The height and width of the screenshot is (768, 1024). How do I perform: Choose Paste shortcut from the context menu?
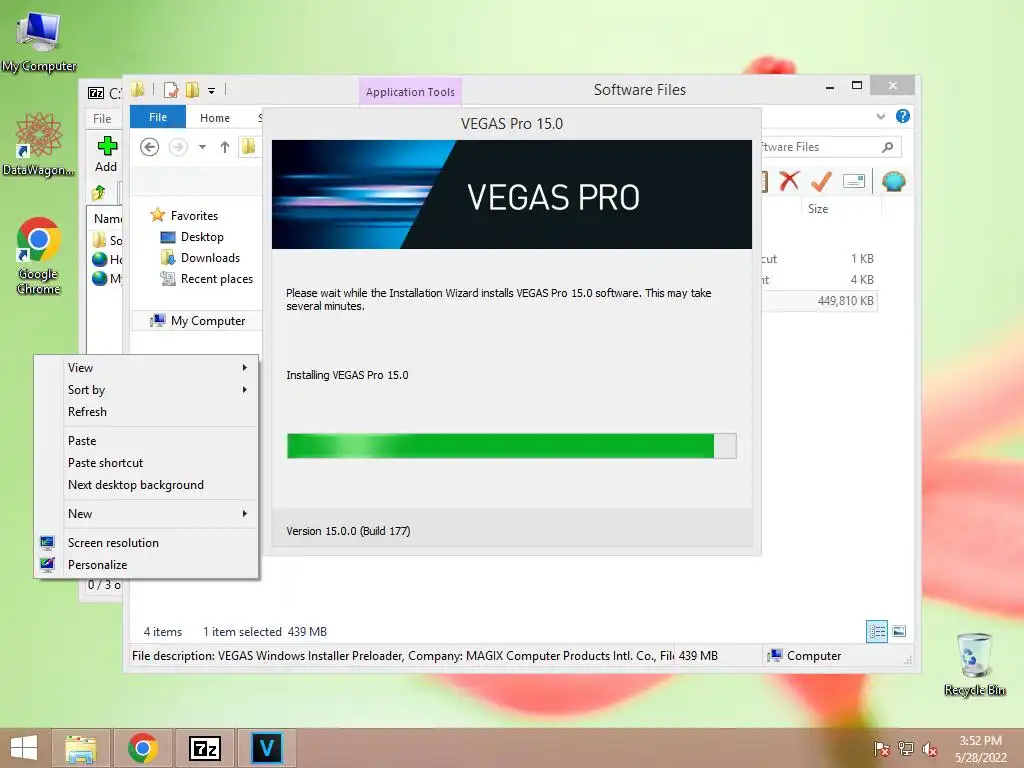point(146,463)
